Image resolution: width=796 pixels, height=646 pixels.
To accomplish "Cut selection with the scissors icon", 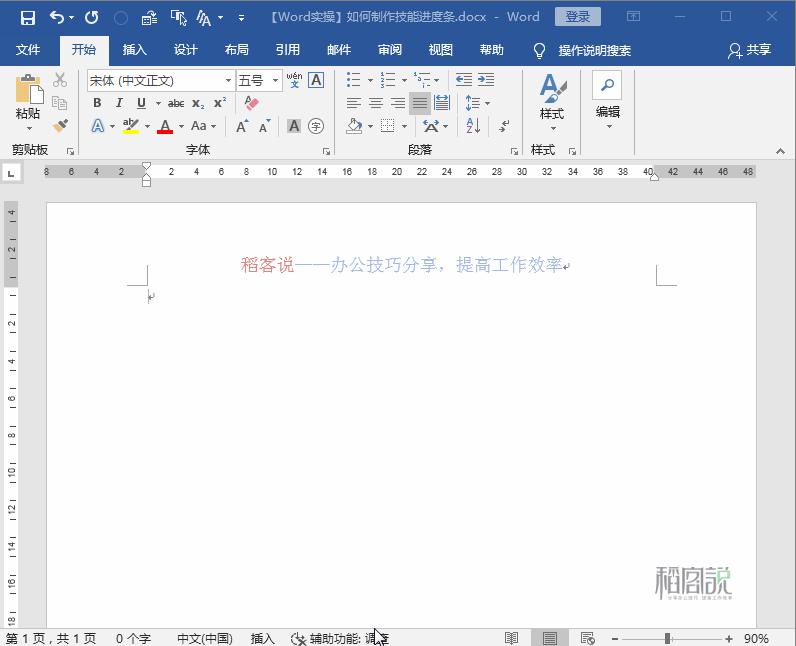I will pos(60,80).
